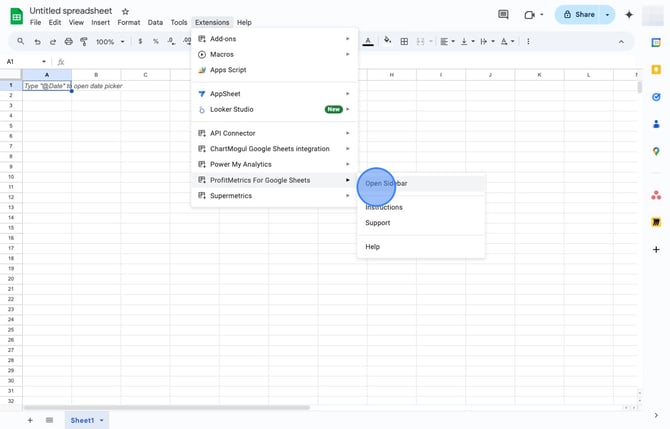Screen dimensions: 670x429
Task: Open the File menu
Action: [x=35, y=22]
